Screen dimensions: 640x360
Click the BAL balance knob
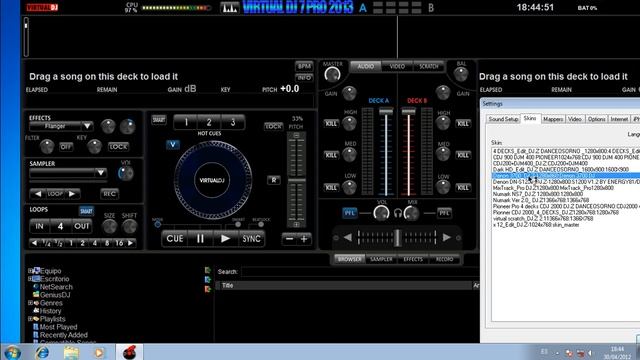click(461, 74)
